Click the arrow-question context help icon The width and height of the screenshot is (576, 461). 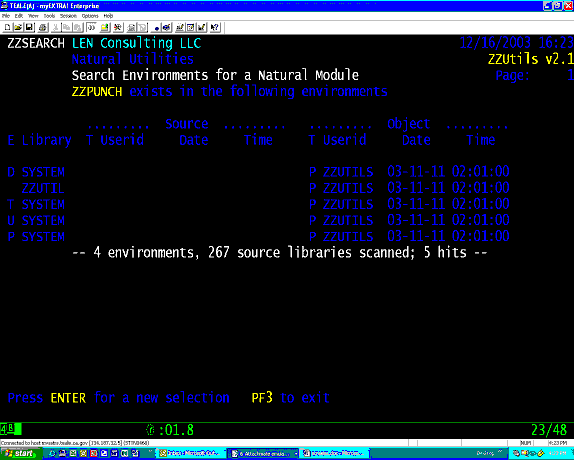[215, 28]
